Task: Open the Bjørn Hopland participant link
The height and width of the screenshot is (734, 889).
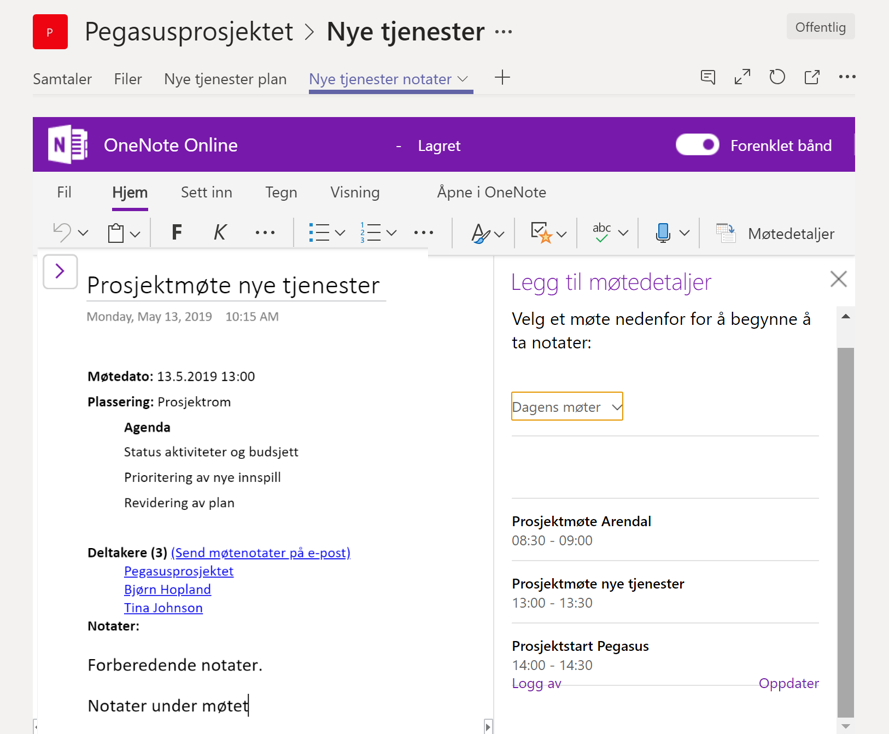Action: point(167,589)
